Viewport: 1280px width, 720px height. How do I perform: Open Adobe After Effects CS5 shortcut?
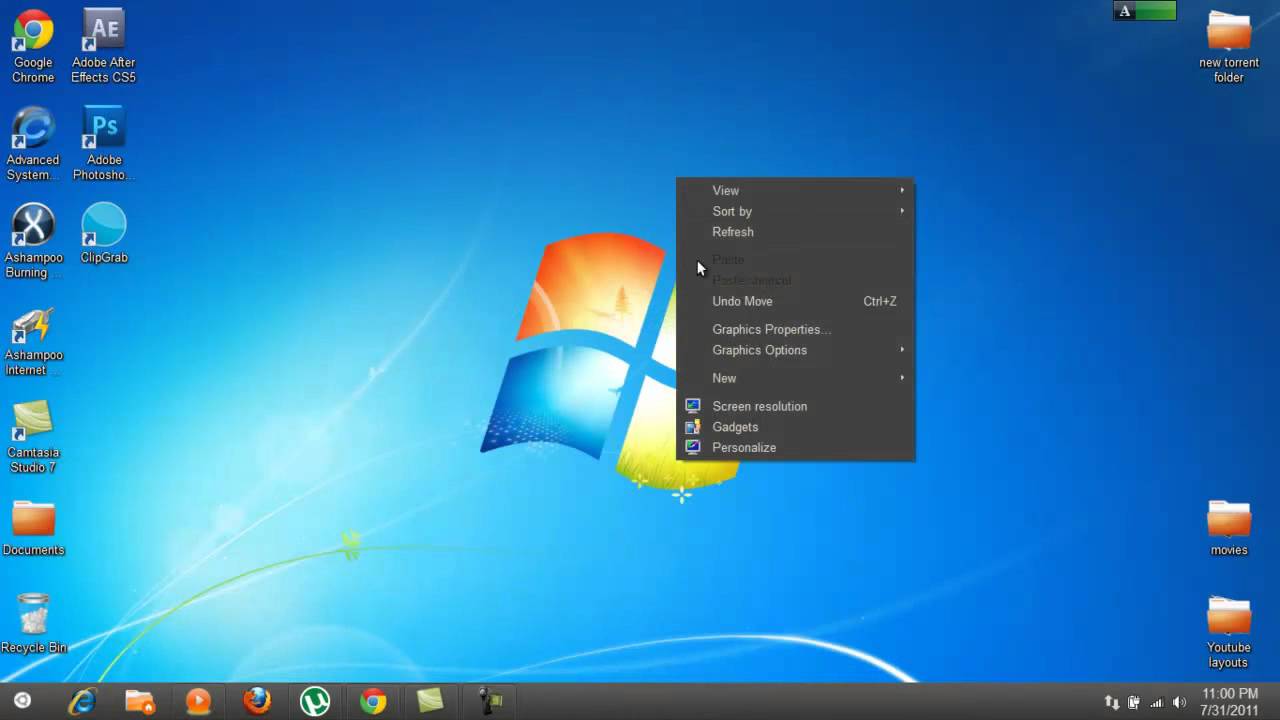(x=103, y=46)
